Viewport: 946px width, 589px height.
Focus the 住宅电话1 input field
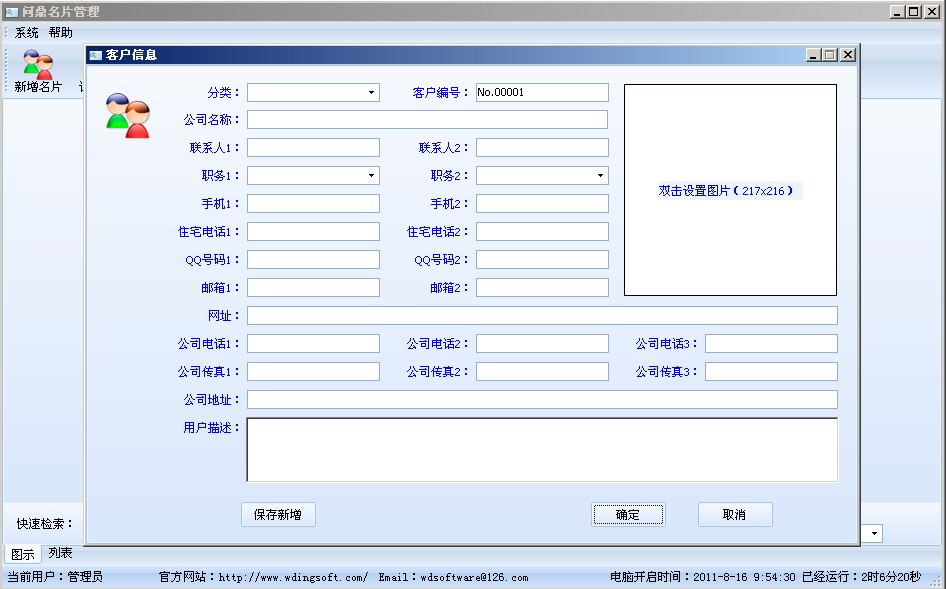tap(313, 232)
